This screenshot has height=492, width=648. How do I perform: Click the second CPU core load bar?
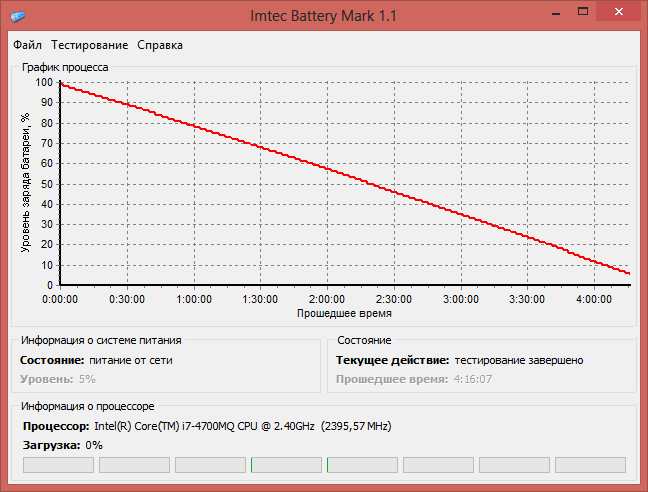tap(134, 465)
